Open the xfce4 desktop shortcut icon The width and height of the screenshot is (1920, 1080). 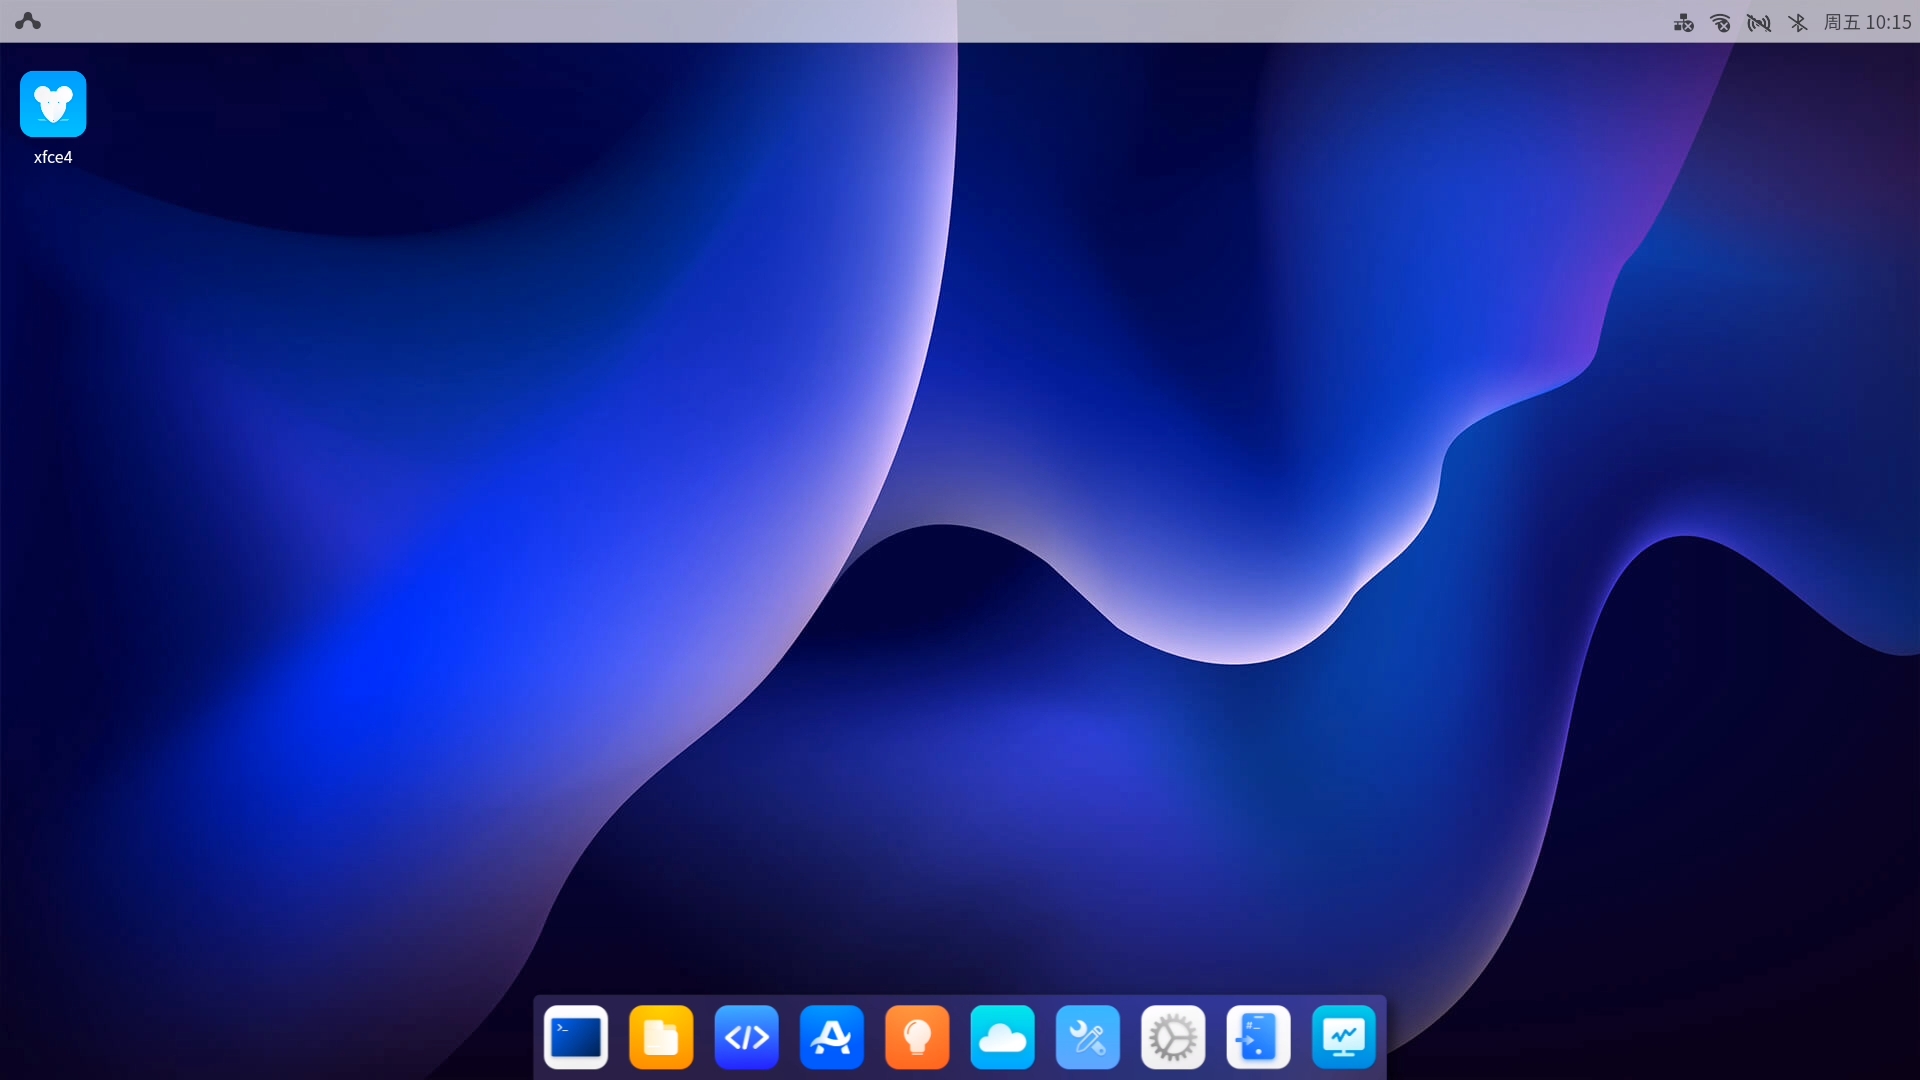53,104
